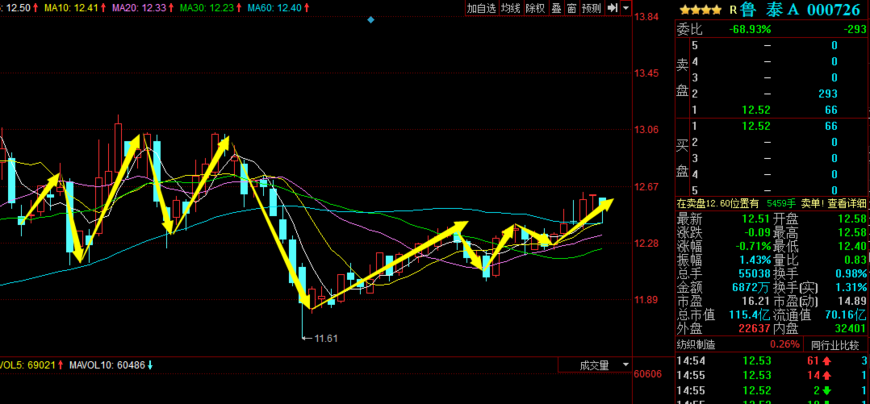870x404 pixels.
Task: Open the 预测 forecast button
Action: [x=591, y=8]
